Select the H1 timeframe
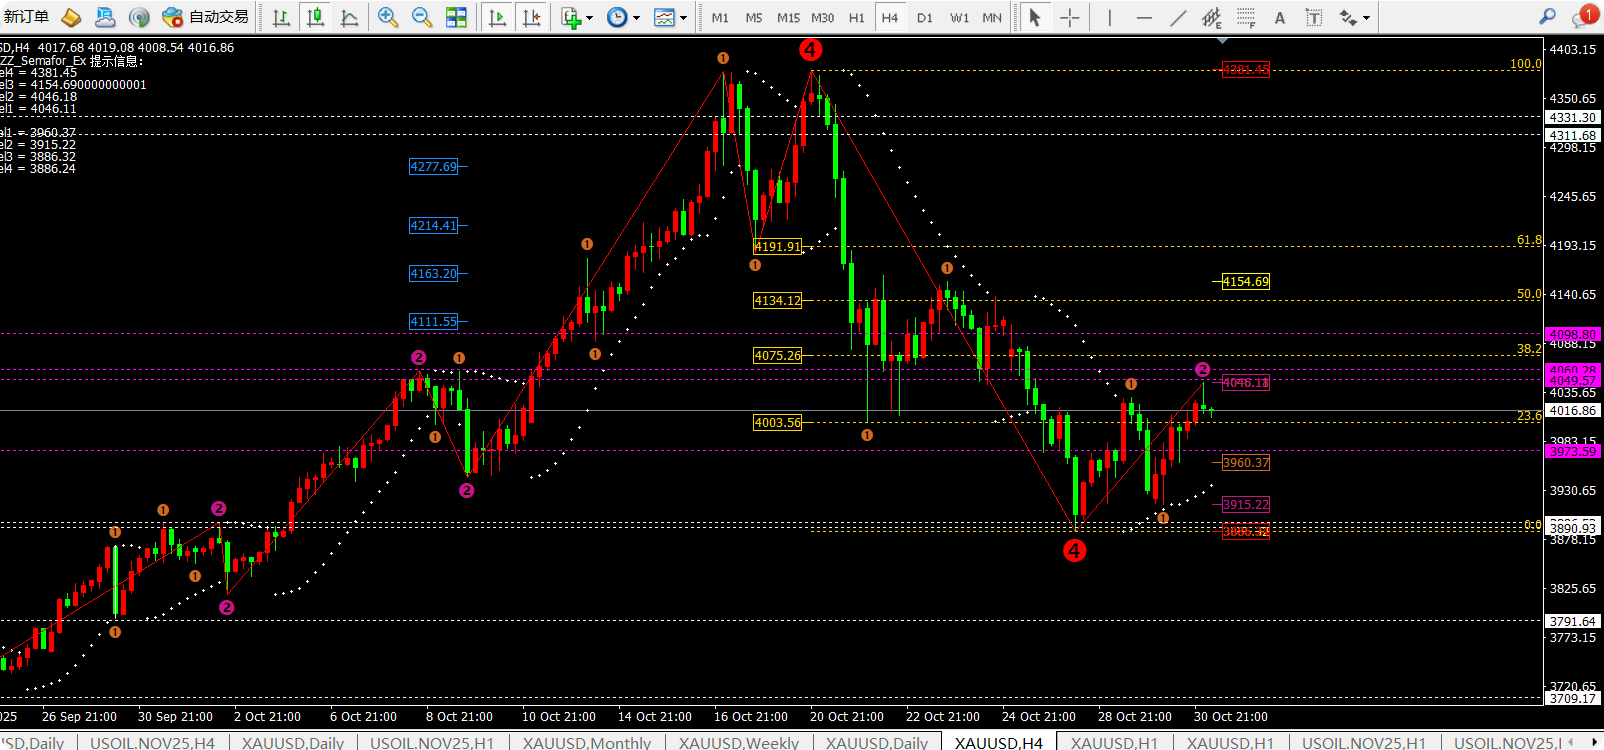The width and height of the screenshot is (1604, 750). 857,18
